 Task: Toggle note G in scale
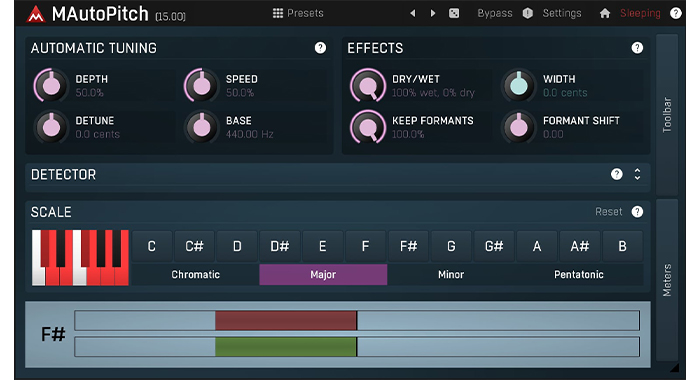(451, 246)
